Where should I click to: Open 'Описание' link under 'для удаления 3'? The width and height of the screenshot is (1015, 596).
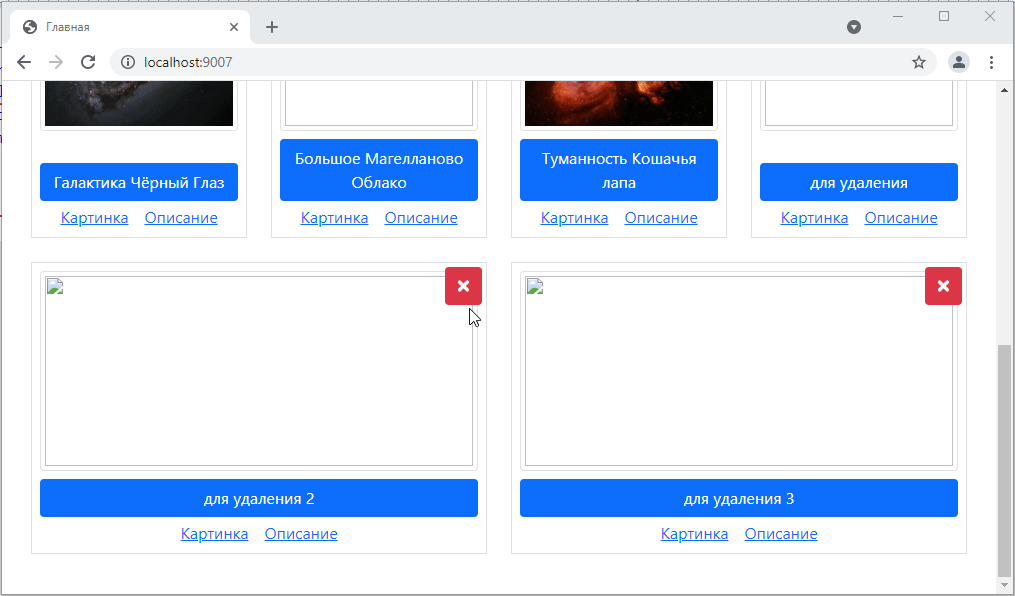tap(781, 534)
